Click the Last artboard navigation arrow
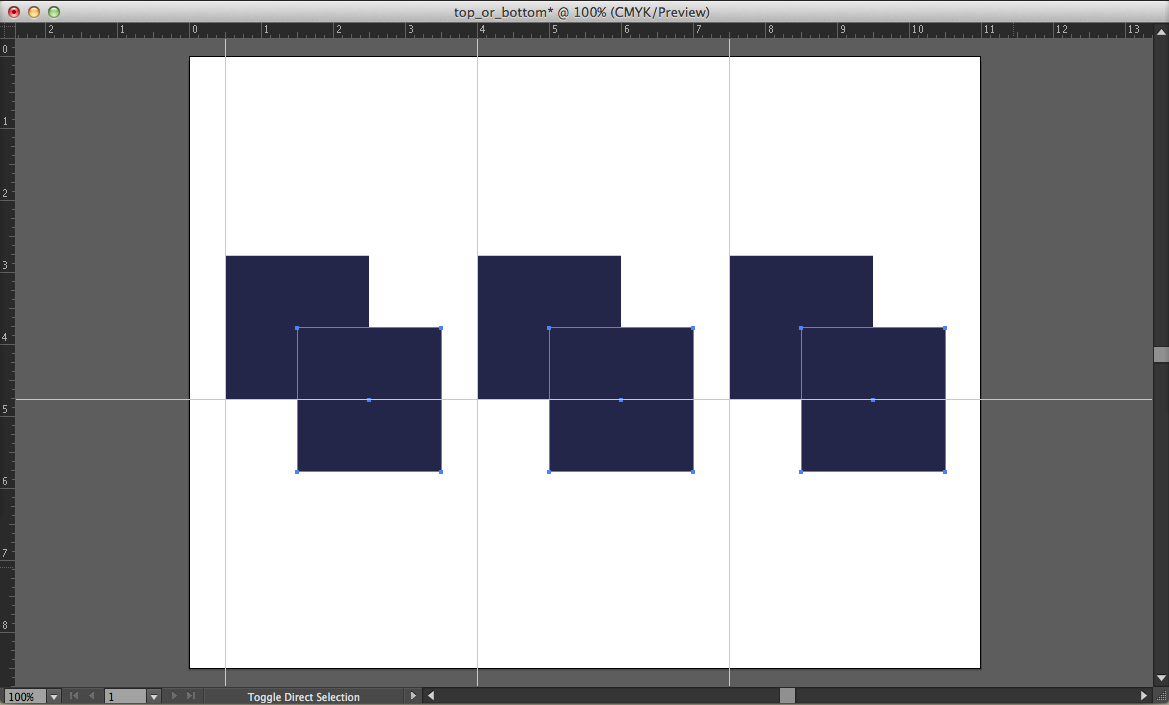Image resolution: width=1169 pixels, height=705 pixels. point(191,696)
